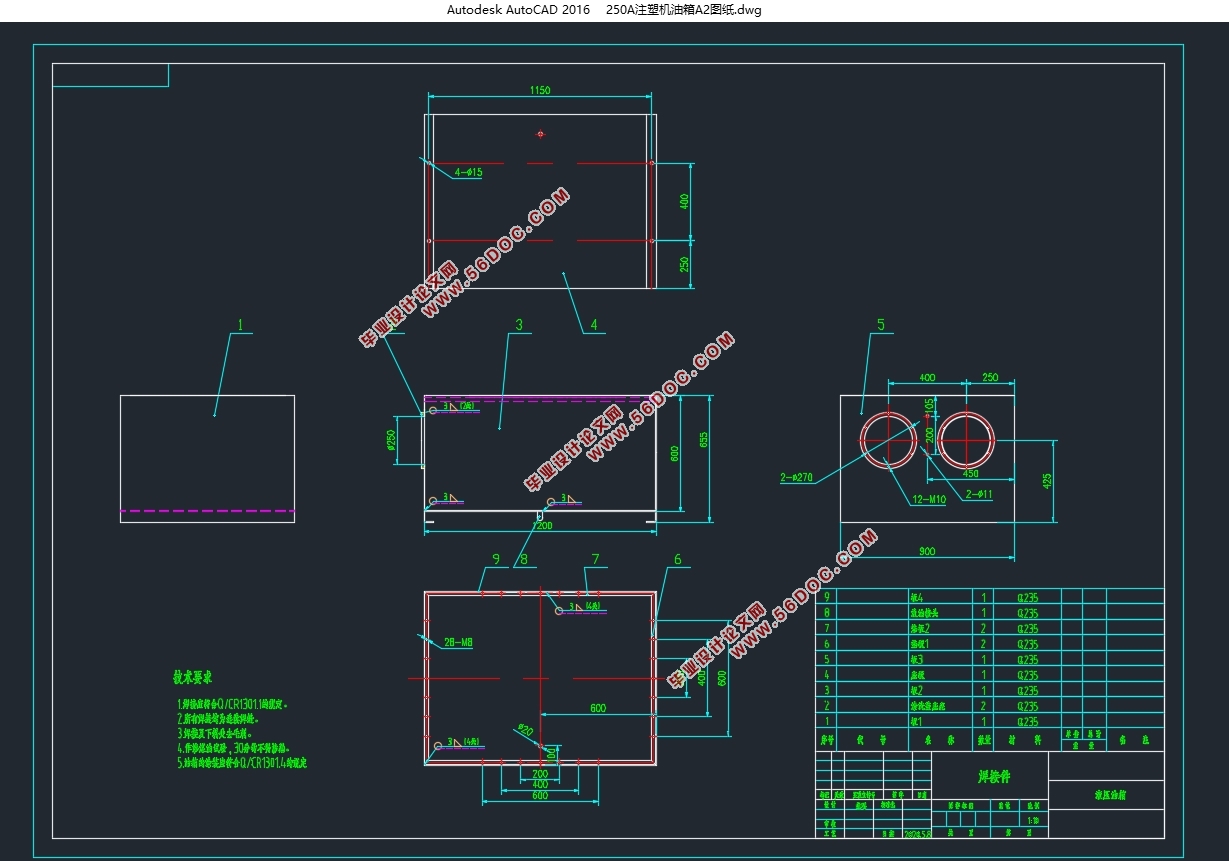Click quantity 2 cell in parts row 7
This screenshot has height=861, width=1229.
coord(983,629)
